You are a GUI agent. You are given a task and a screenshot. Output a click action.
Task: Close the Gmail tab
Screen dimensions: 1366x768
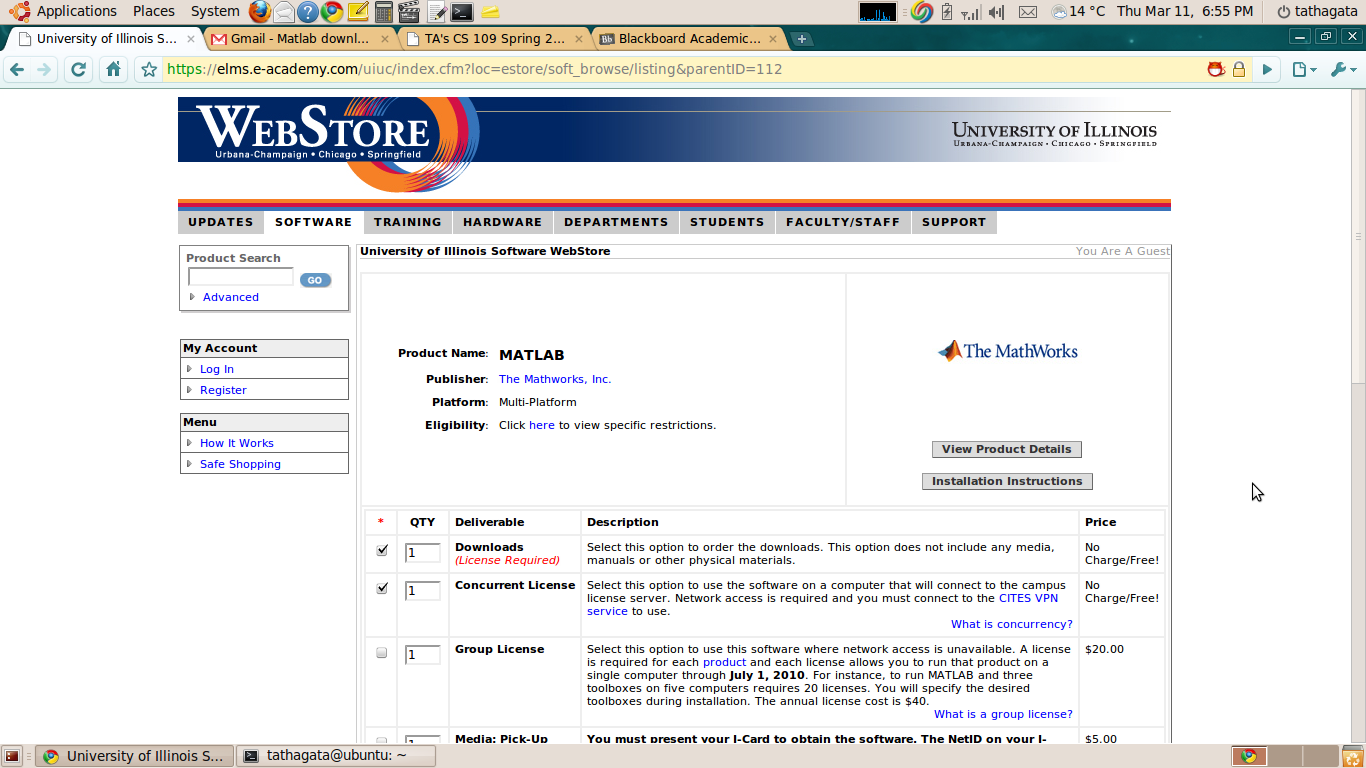[x=383, y=39]
